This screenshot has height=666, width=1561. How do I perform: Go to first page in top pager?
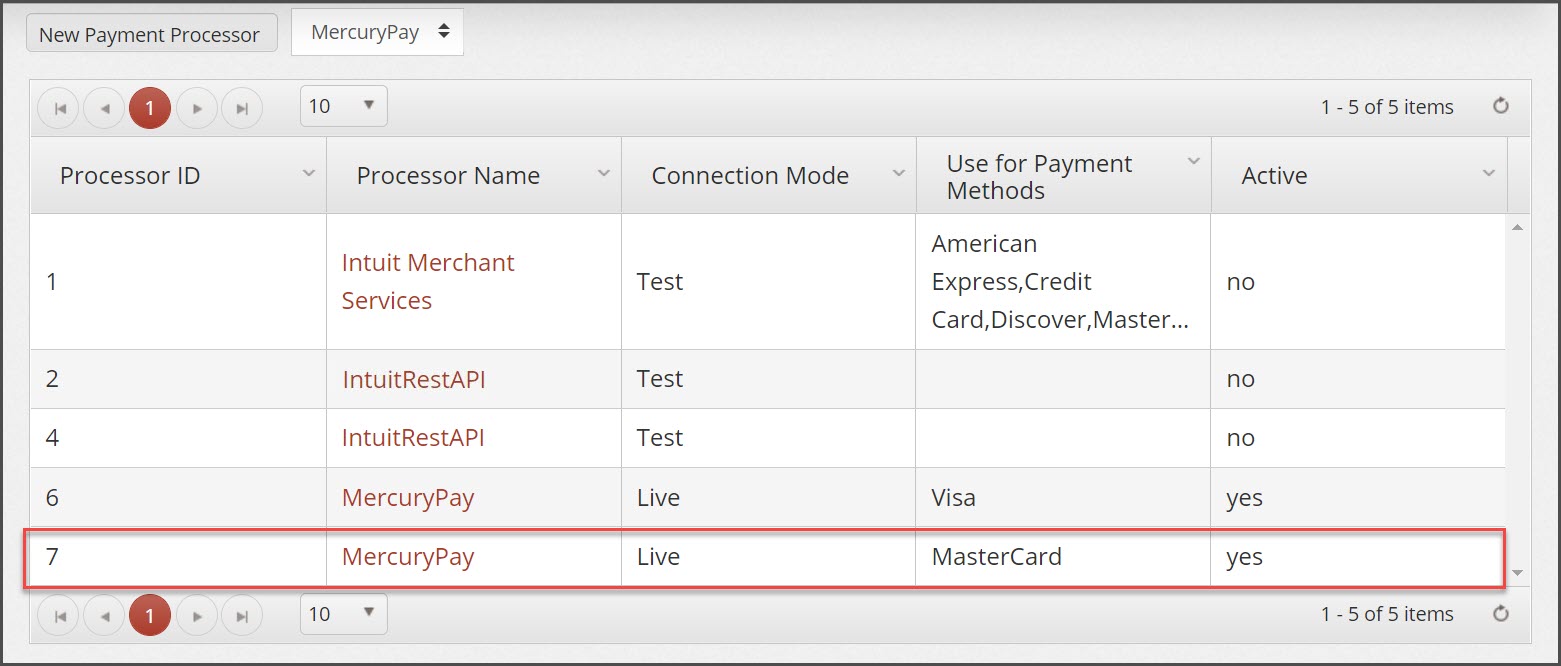58,108
